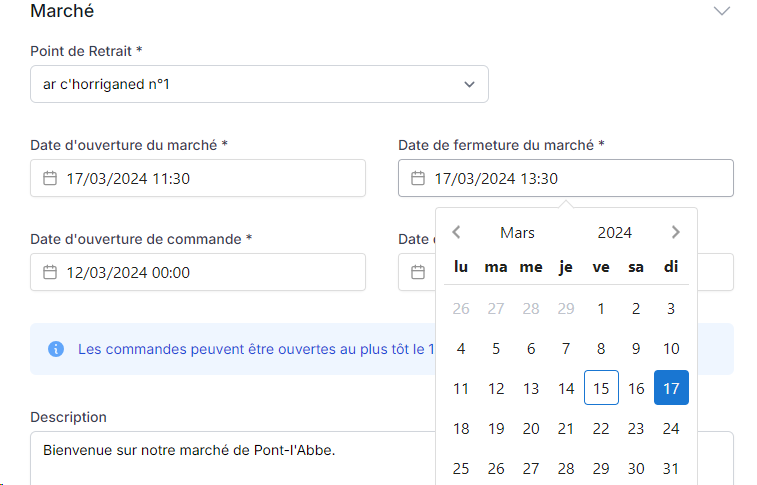Focus the market opening date field 17/03/2024 11:30
This screenshot has width=757, height=485.
pos(198,178)
